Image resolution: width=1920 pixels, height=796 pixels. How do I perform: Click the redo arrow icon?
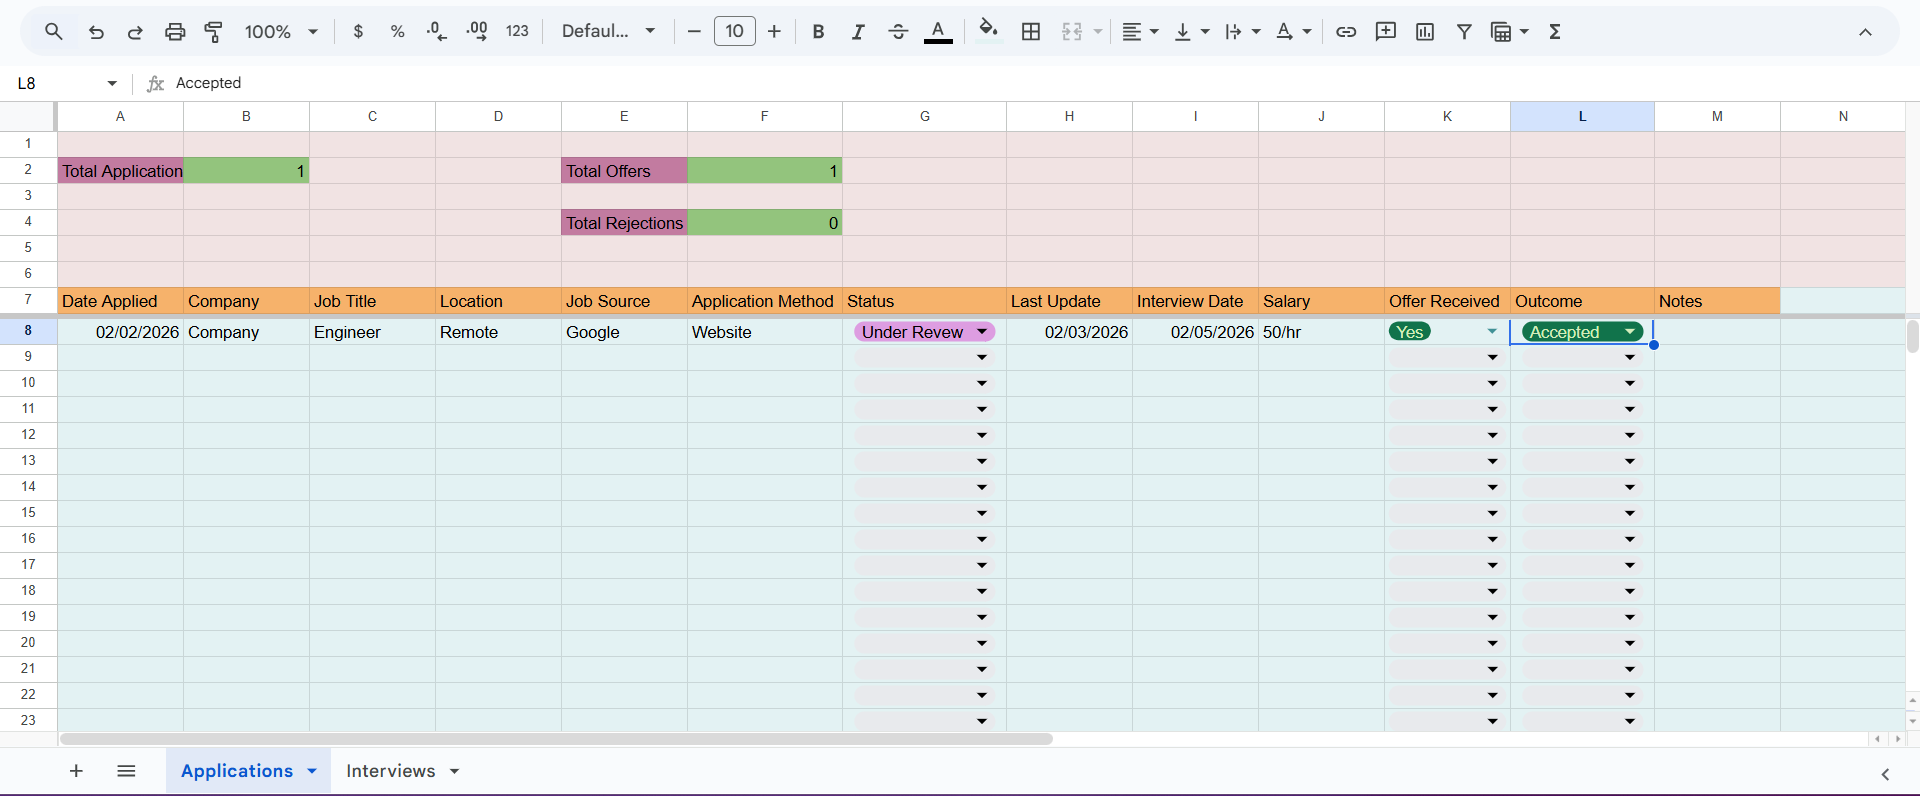(135, 32)
